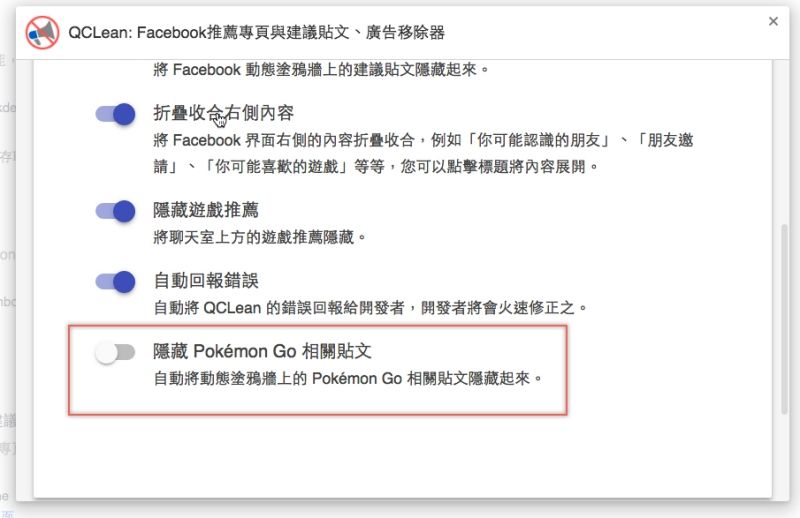Turn off the 隱藏遊戲推薦 switch
The height and width of the screenshot is (518, 800).
[x=115, y=211]
